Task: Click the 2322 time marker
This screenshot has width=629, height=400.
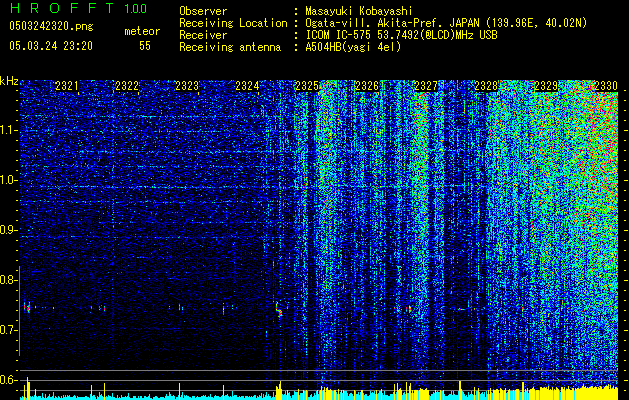Action: [x=127, y=86]
